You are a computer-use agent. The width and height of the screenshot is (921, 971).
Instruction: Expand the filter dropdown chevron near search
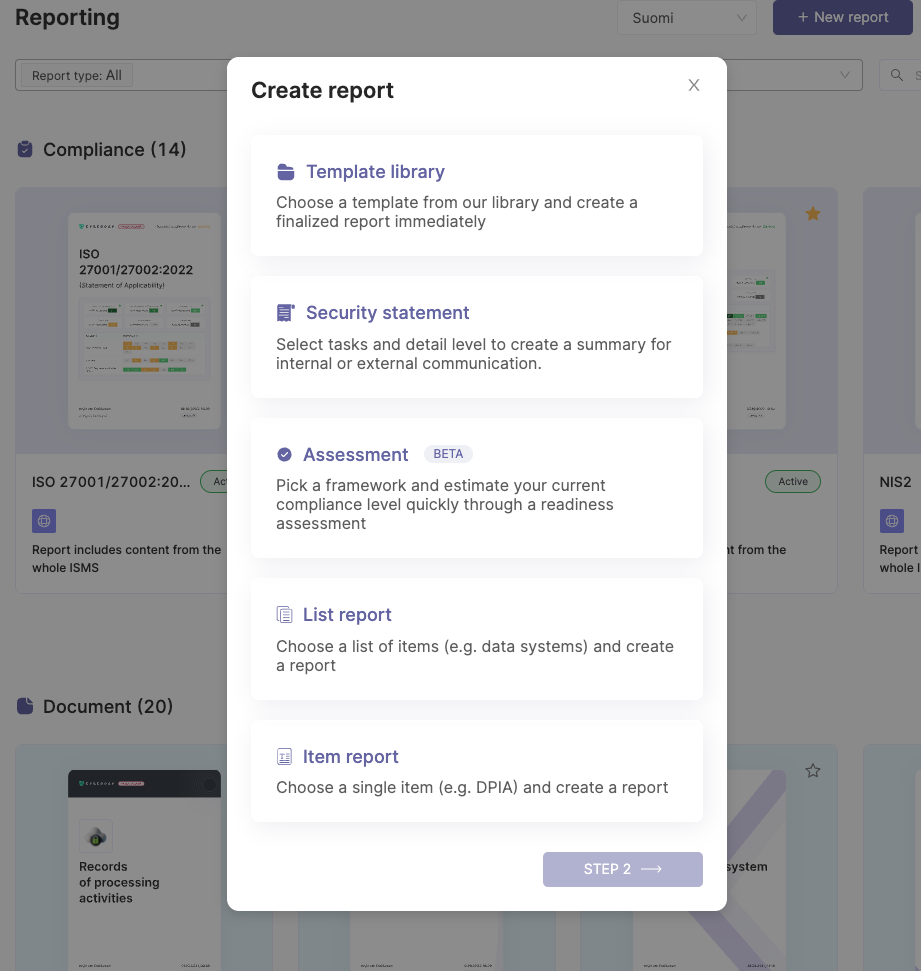[x=845, y=75]
